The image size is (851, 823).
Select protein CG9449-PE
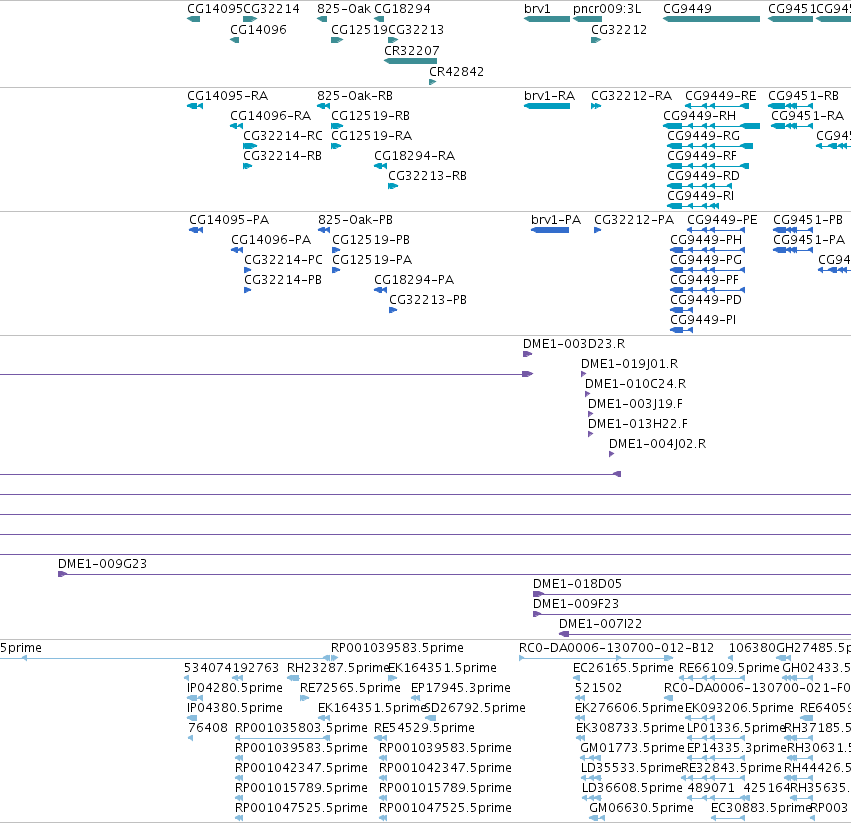[722, 220]
